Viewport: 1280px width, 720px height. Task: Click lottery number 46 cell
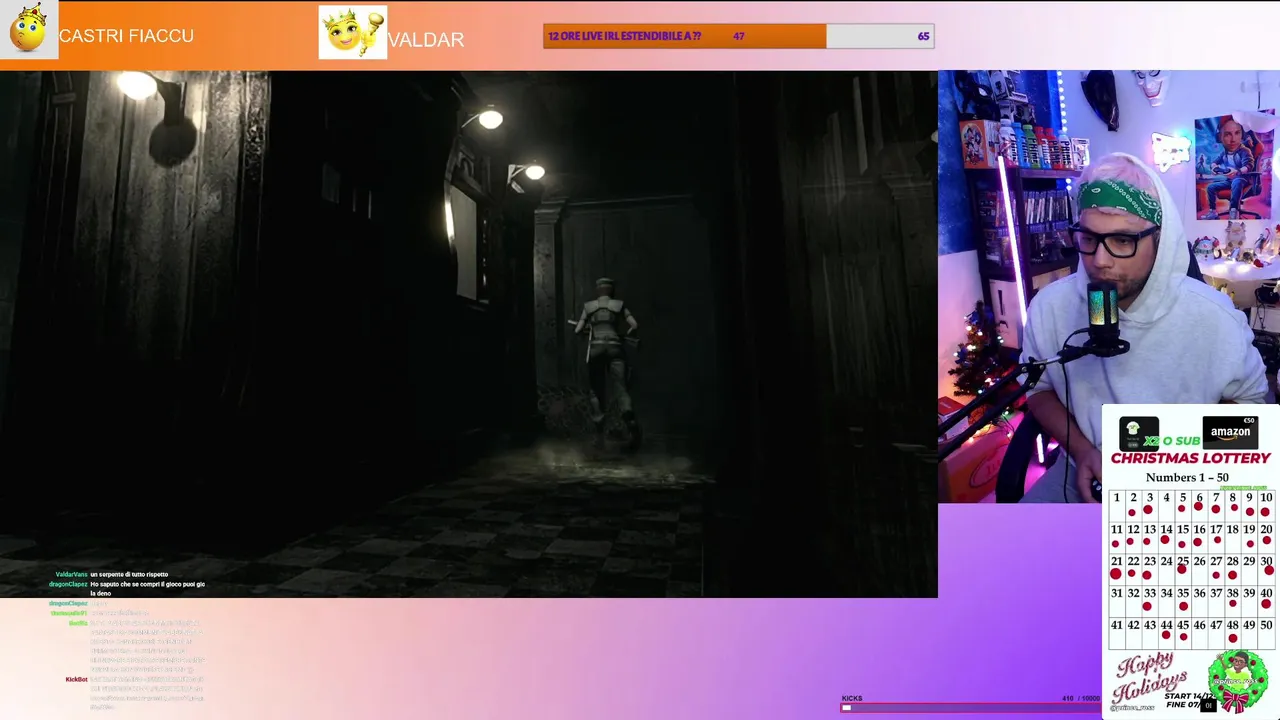(1199, 631)
